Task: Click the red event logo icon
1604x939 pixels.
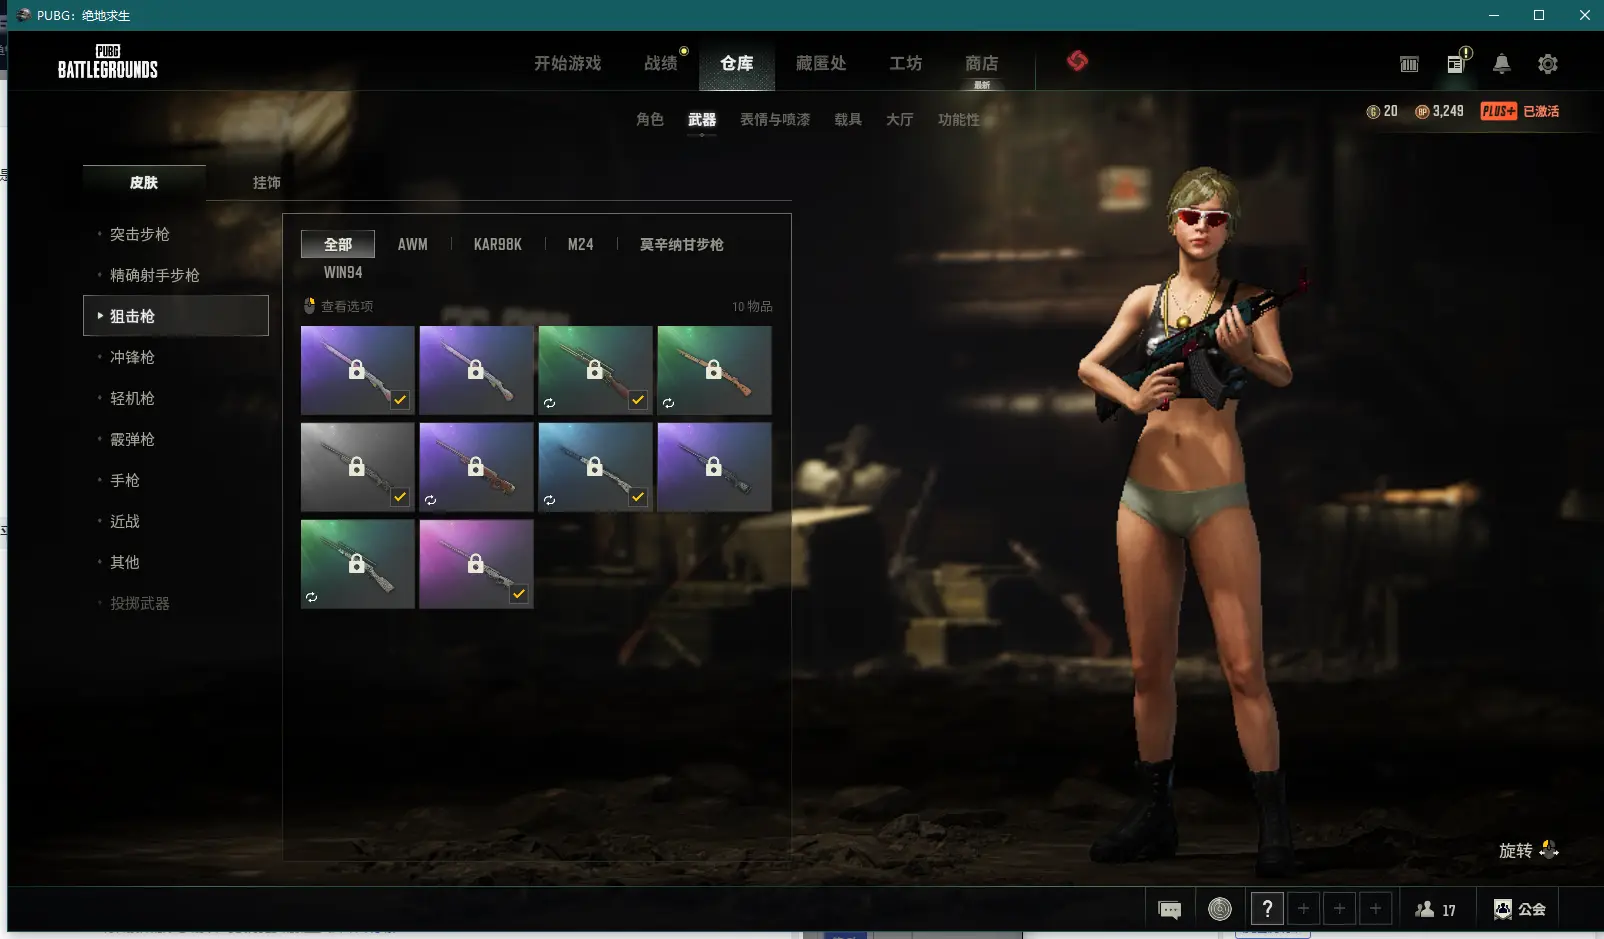Action: (x=1077, y=61)
